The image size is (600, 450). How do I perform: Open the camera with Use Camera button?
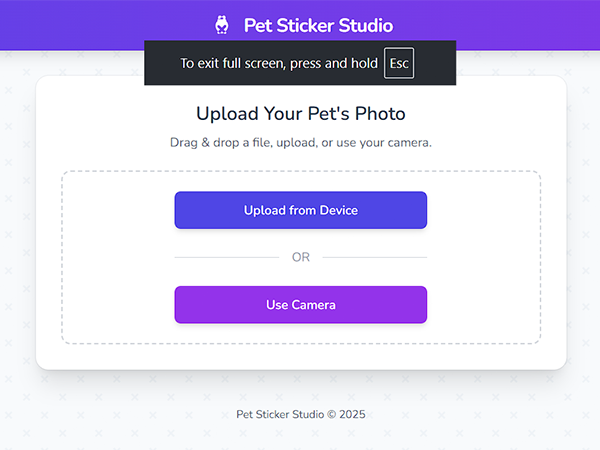(301, 305)
